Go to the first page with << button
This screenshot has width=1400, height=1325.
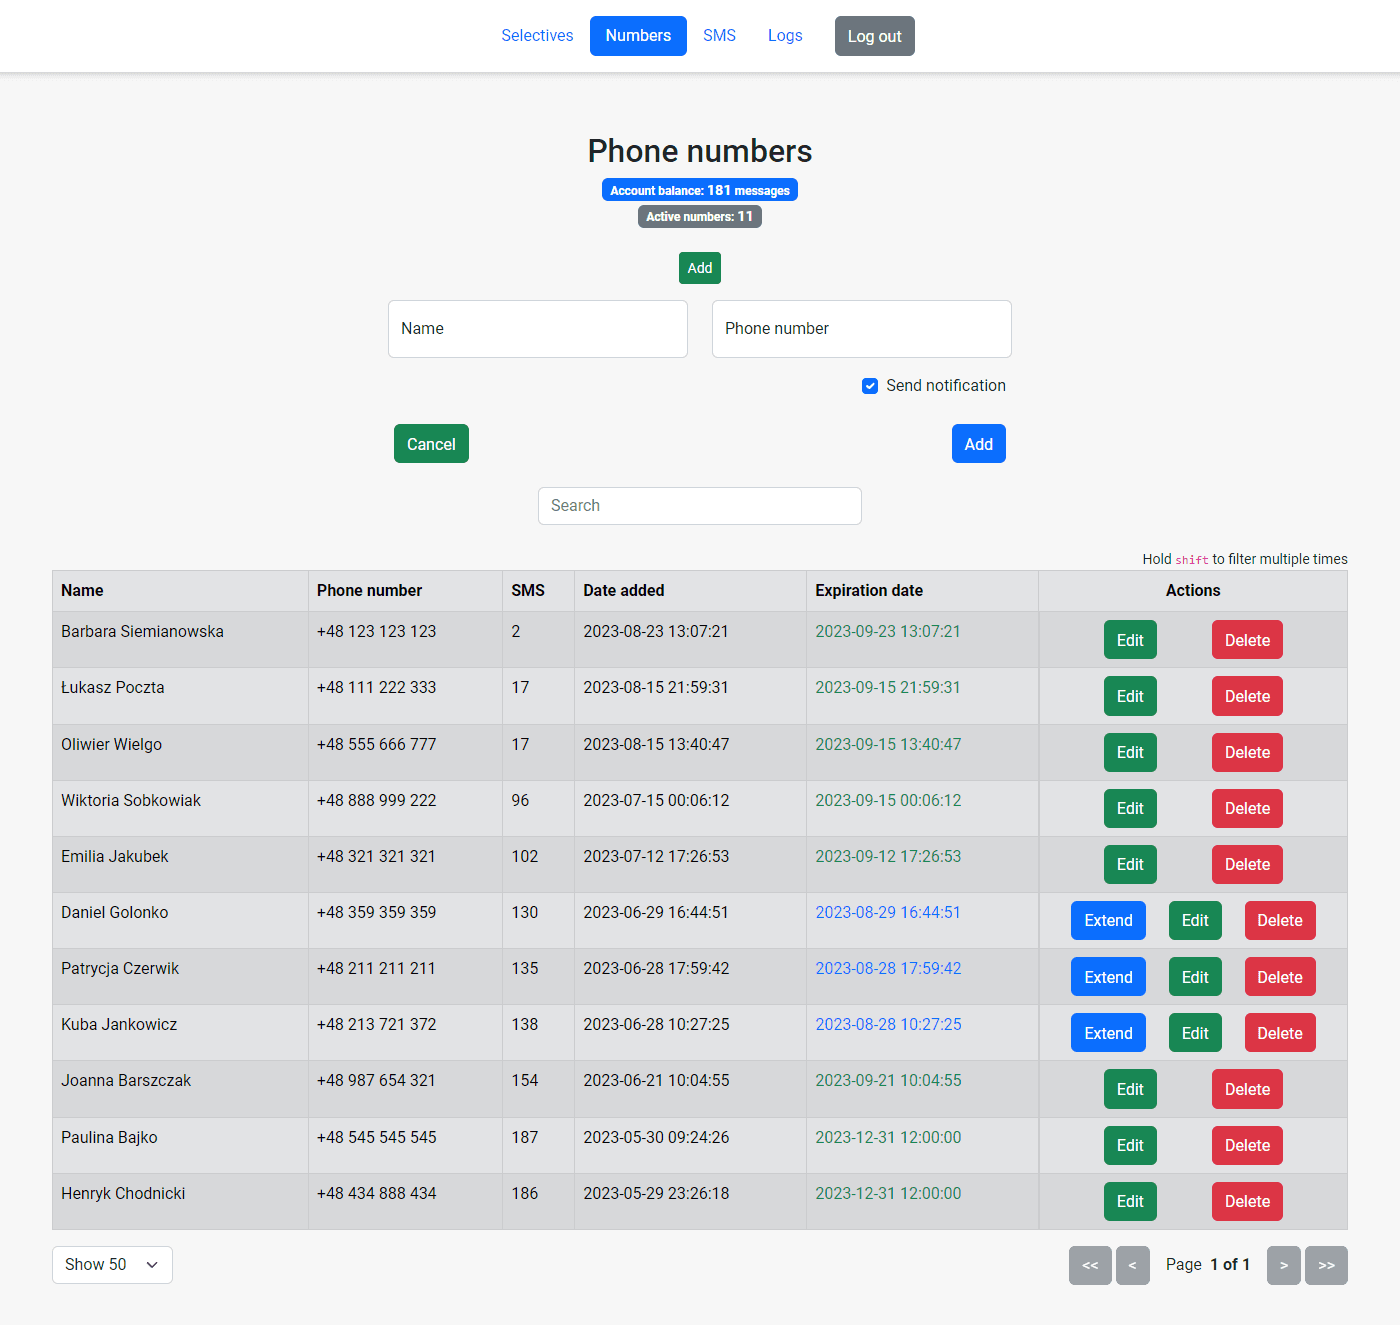pos(1090,1265)
